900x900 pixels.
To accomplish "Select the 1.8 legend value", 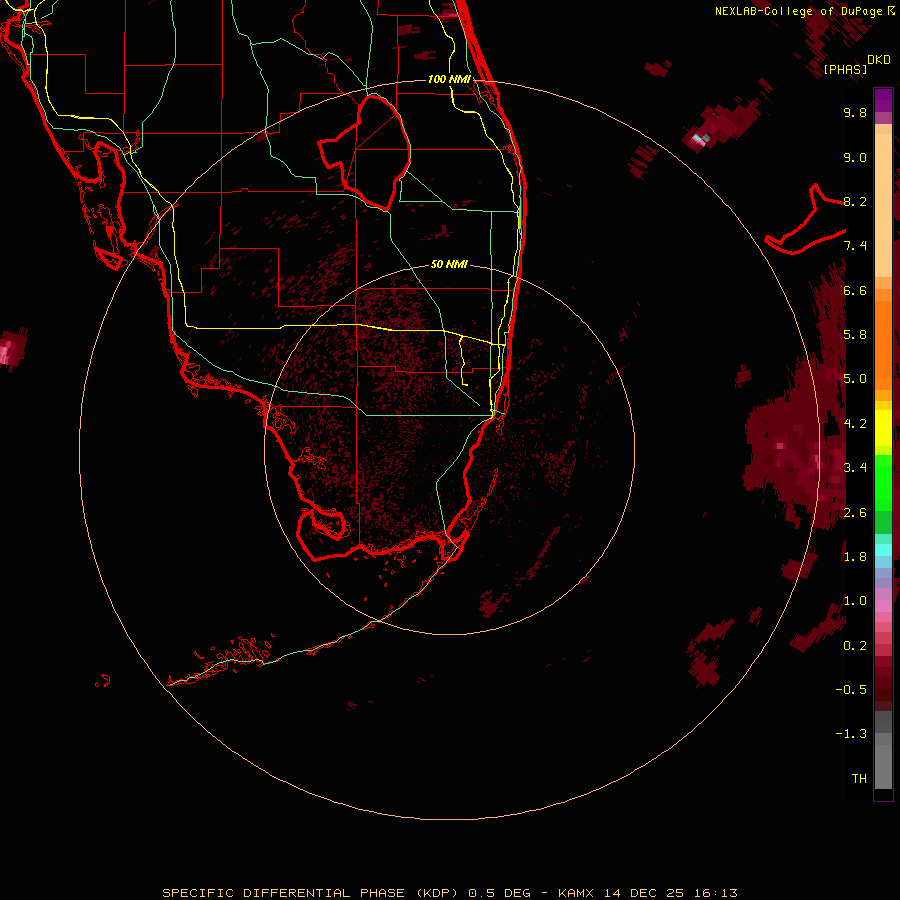I will click(855, 557).
